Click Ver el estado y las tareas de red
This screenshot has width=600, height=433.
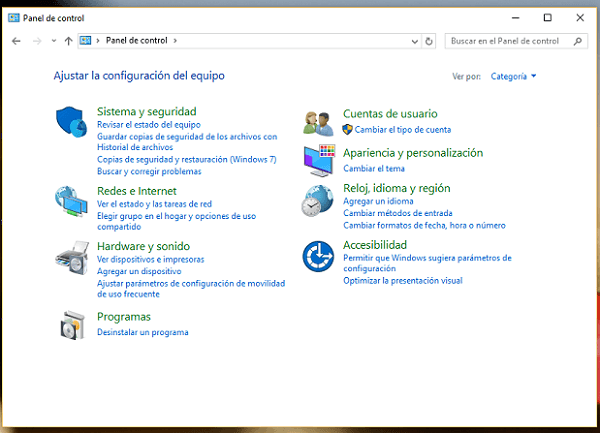[154, 204]
